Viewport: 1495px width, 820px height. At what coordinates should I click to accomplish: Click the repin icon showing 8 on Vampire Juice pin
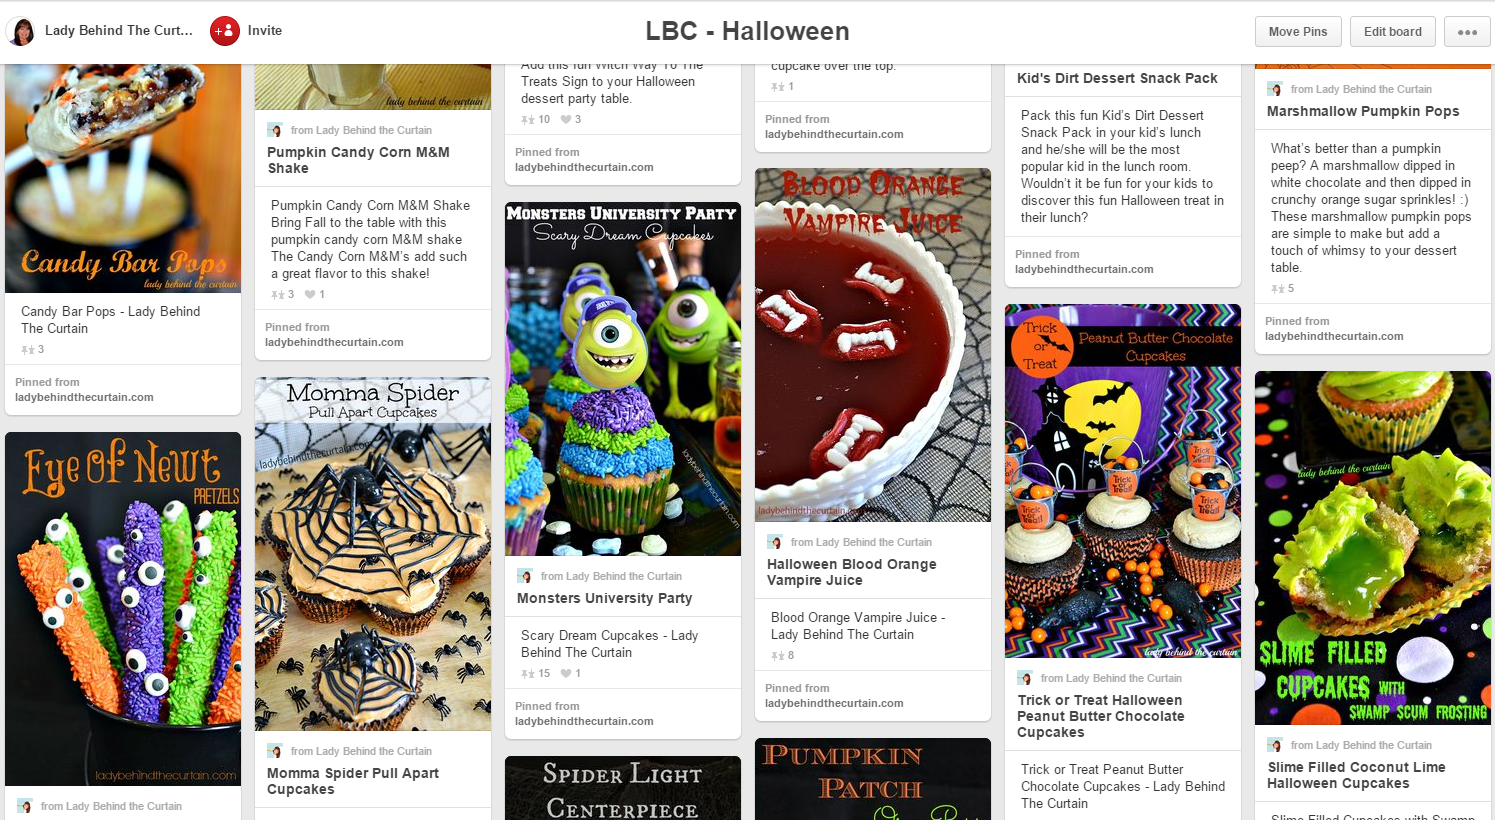pyautogui.click(x=777, y=656)
